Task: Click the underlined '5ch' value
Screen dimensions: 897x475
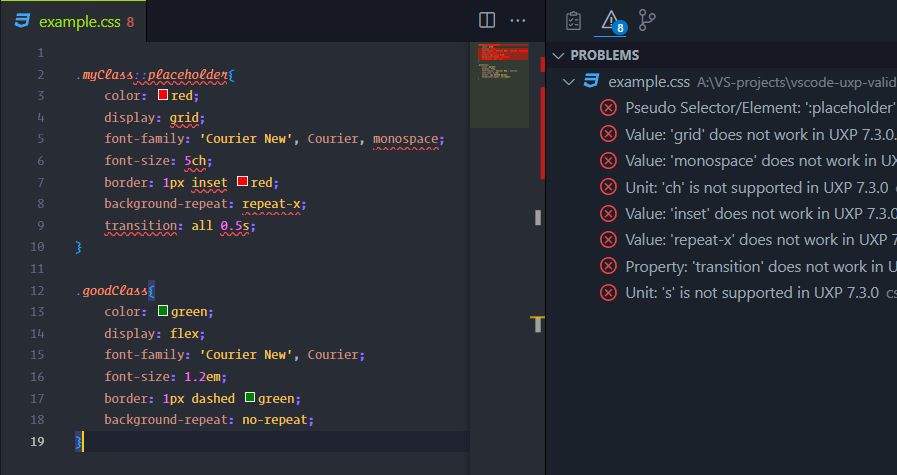Action: [x=195, y=161]
